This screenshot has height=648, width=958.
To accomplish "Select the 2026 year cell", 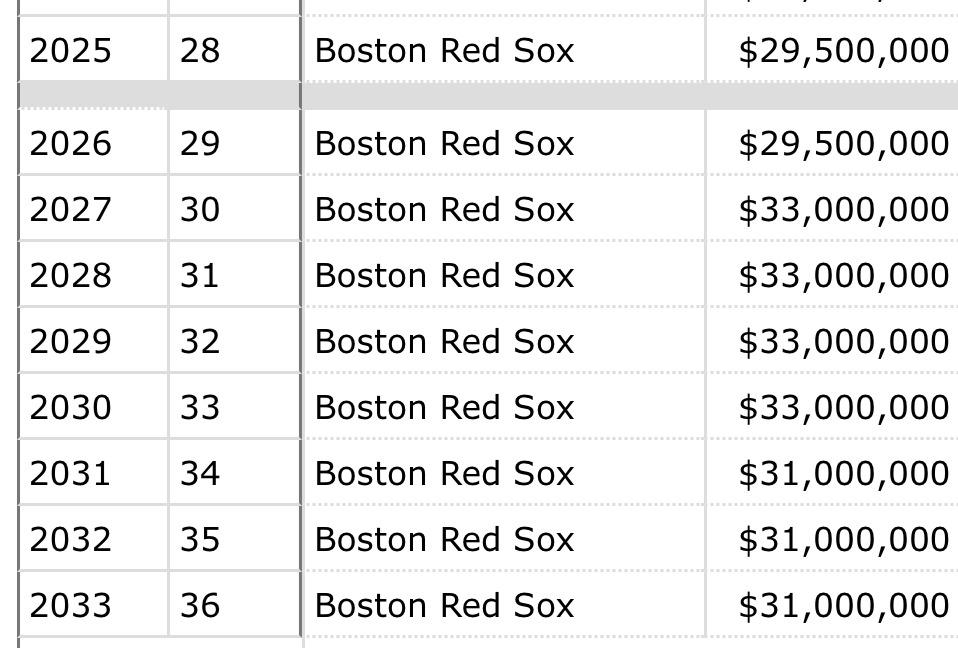I will click(x=93, y=143).
